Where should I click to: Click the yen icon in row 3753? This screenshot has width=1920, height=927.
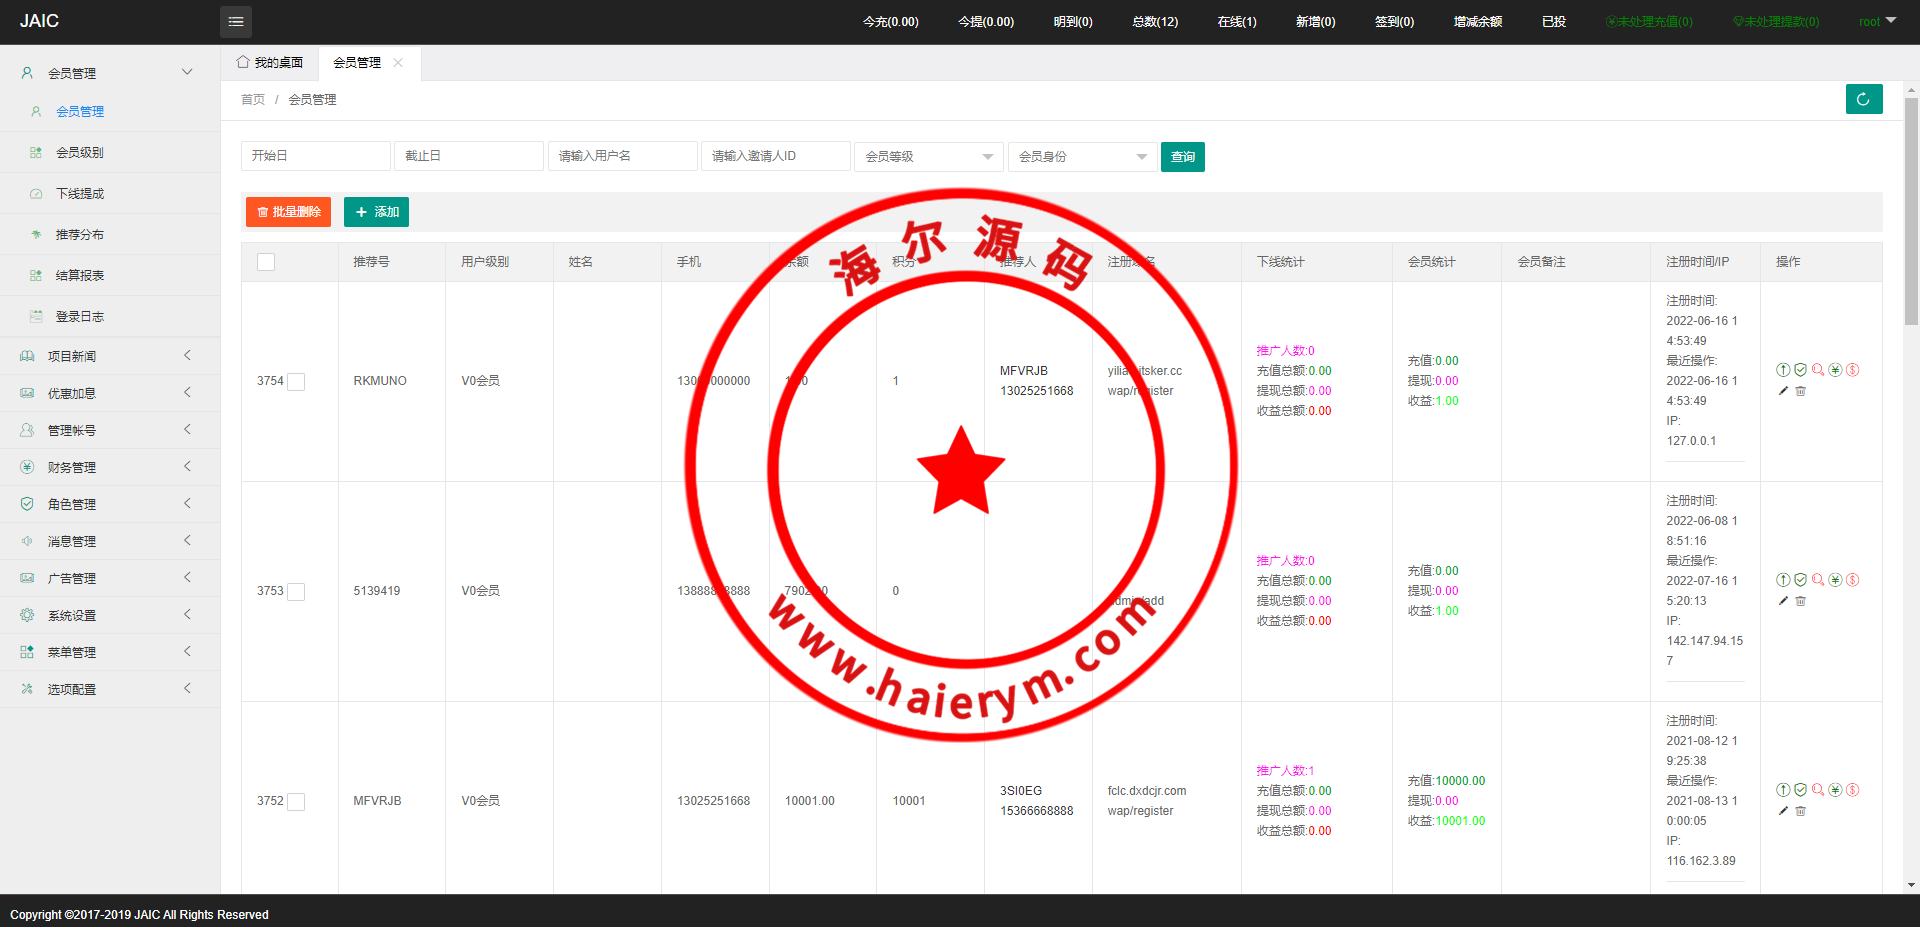point(1835,580)
